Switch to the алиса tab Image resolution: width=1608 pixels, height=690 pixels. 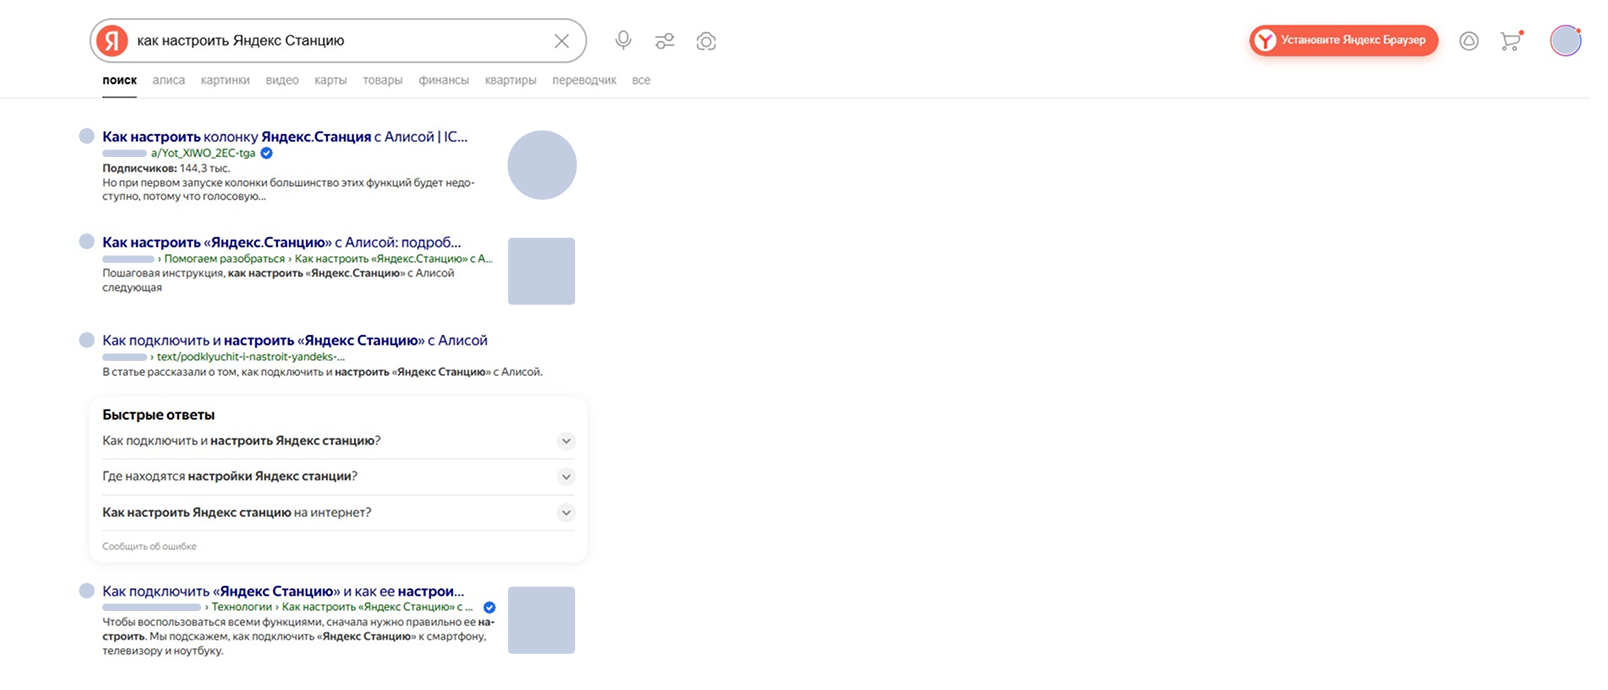point(168,80)
